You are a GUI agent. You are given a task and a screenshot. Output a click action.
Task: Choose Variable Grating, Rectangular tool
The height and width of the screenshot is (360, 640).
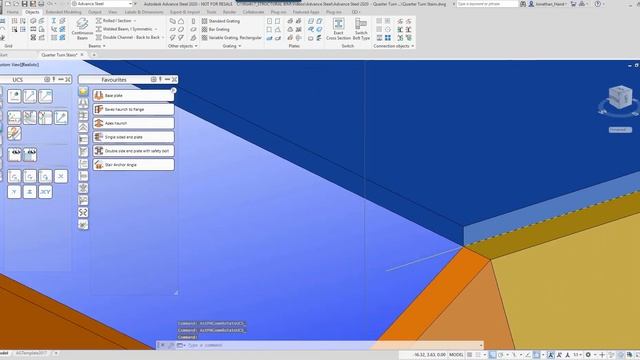point(231,38)
